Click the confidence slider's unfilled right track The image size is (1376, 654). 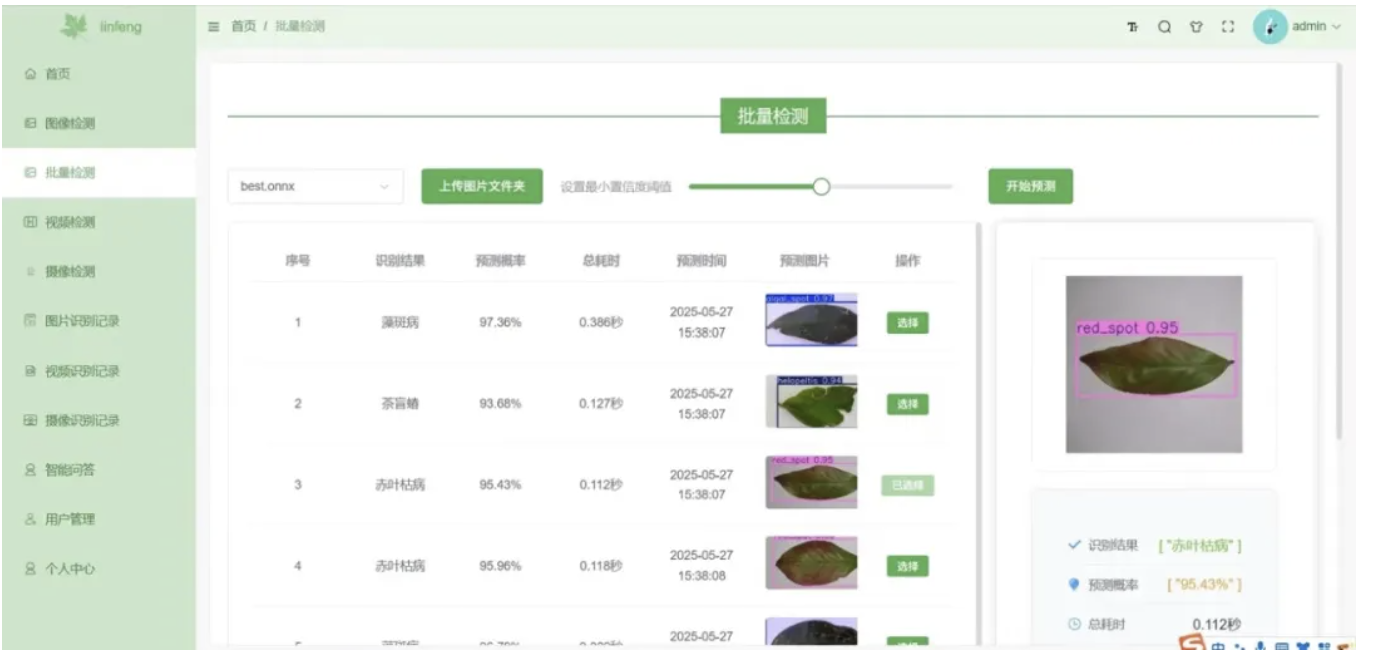tap(891, 186)
